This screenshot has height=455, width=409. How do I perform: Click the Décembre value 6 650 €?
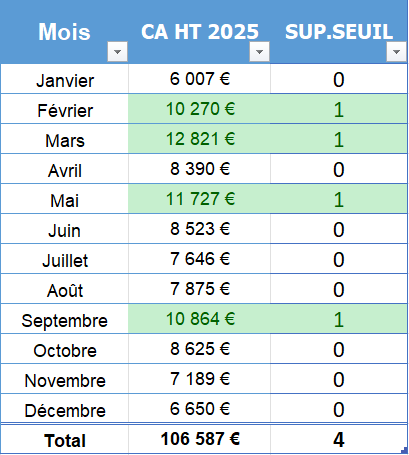(x=199, y=409)
